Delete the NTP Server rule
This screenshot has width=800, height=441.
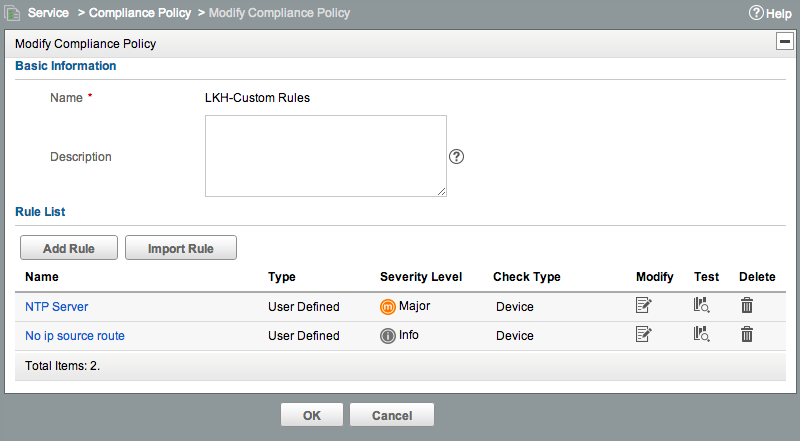click(x=747, y=305)
